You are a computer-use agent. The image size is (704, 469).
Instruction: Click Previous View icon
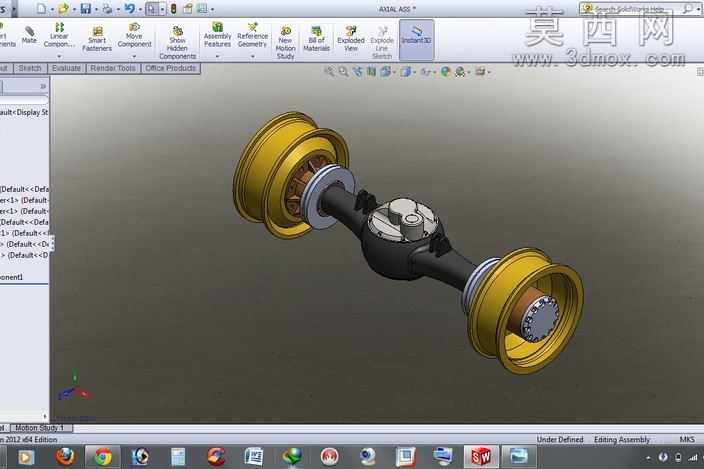(x=357, y=71)
